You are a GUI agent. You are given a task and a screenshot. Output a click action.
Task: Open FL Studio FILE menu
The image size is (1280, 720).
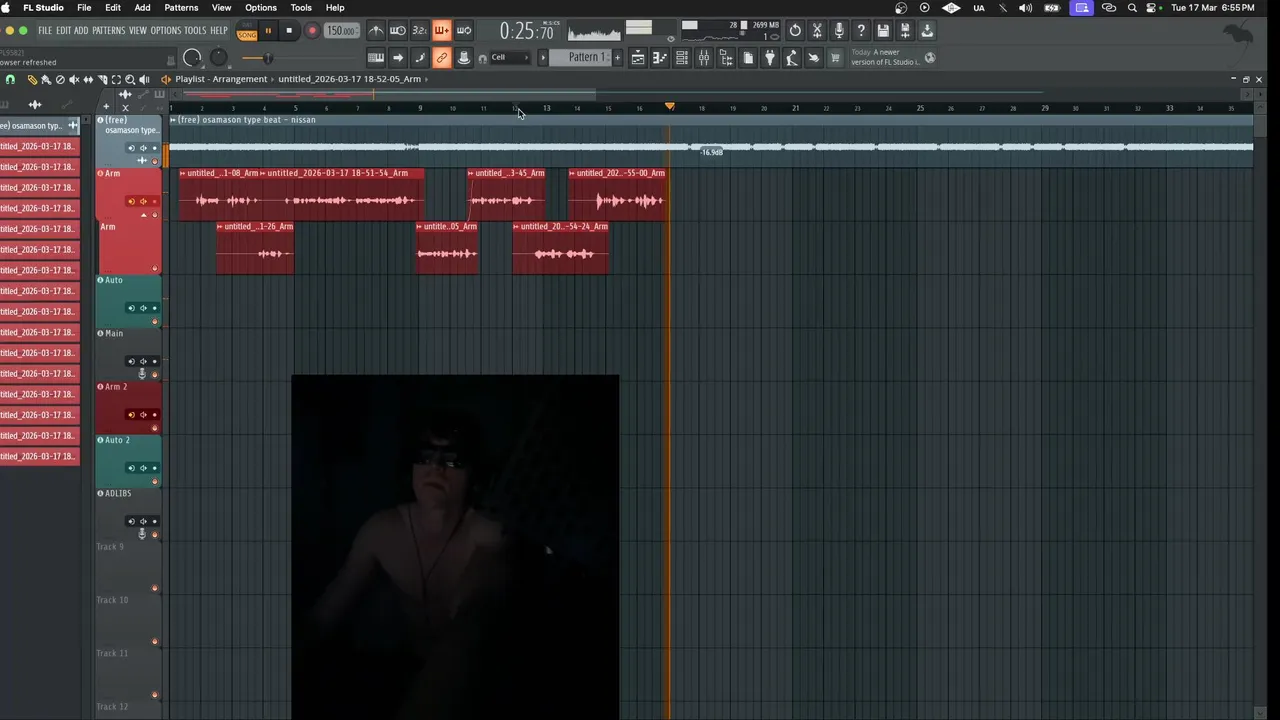(45, 31)
